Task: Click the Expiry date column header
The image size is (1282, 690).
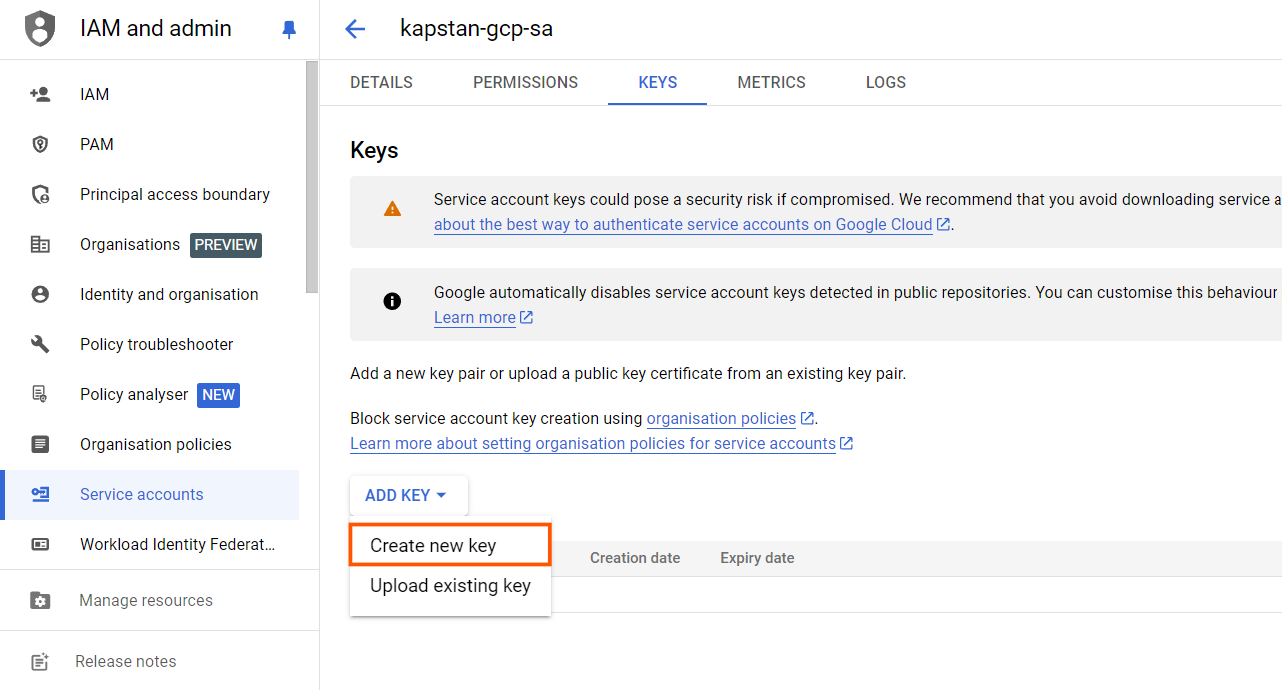Action: point(757,558)
